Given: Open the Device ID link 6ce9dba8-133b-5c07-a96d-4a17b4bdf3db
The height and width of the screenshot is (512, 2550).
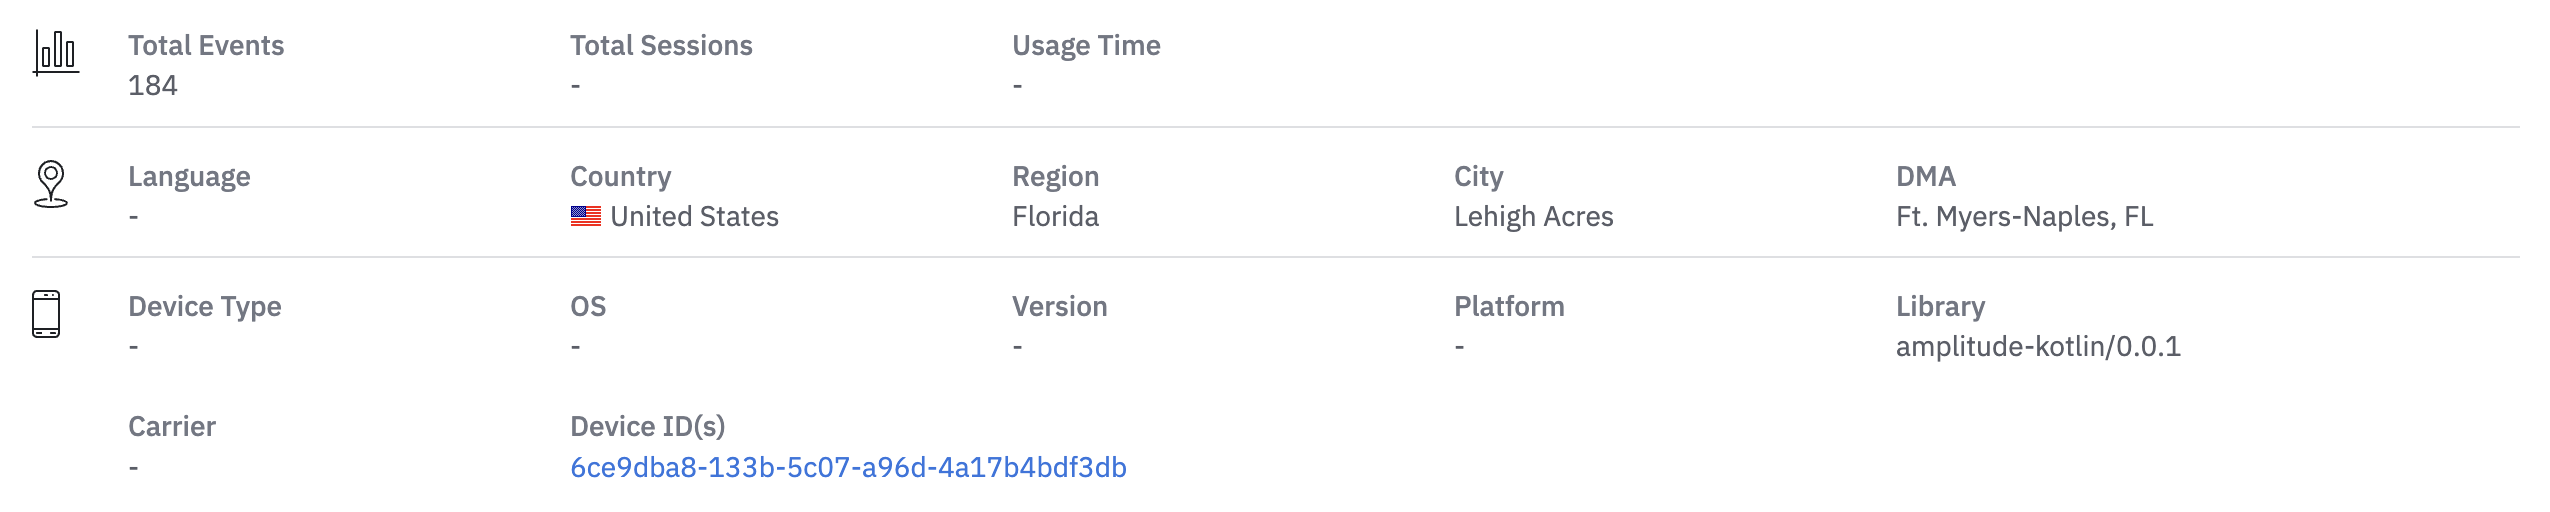Looking at the screenshot, I should tap(848, 467).
